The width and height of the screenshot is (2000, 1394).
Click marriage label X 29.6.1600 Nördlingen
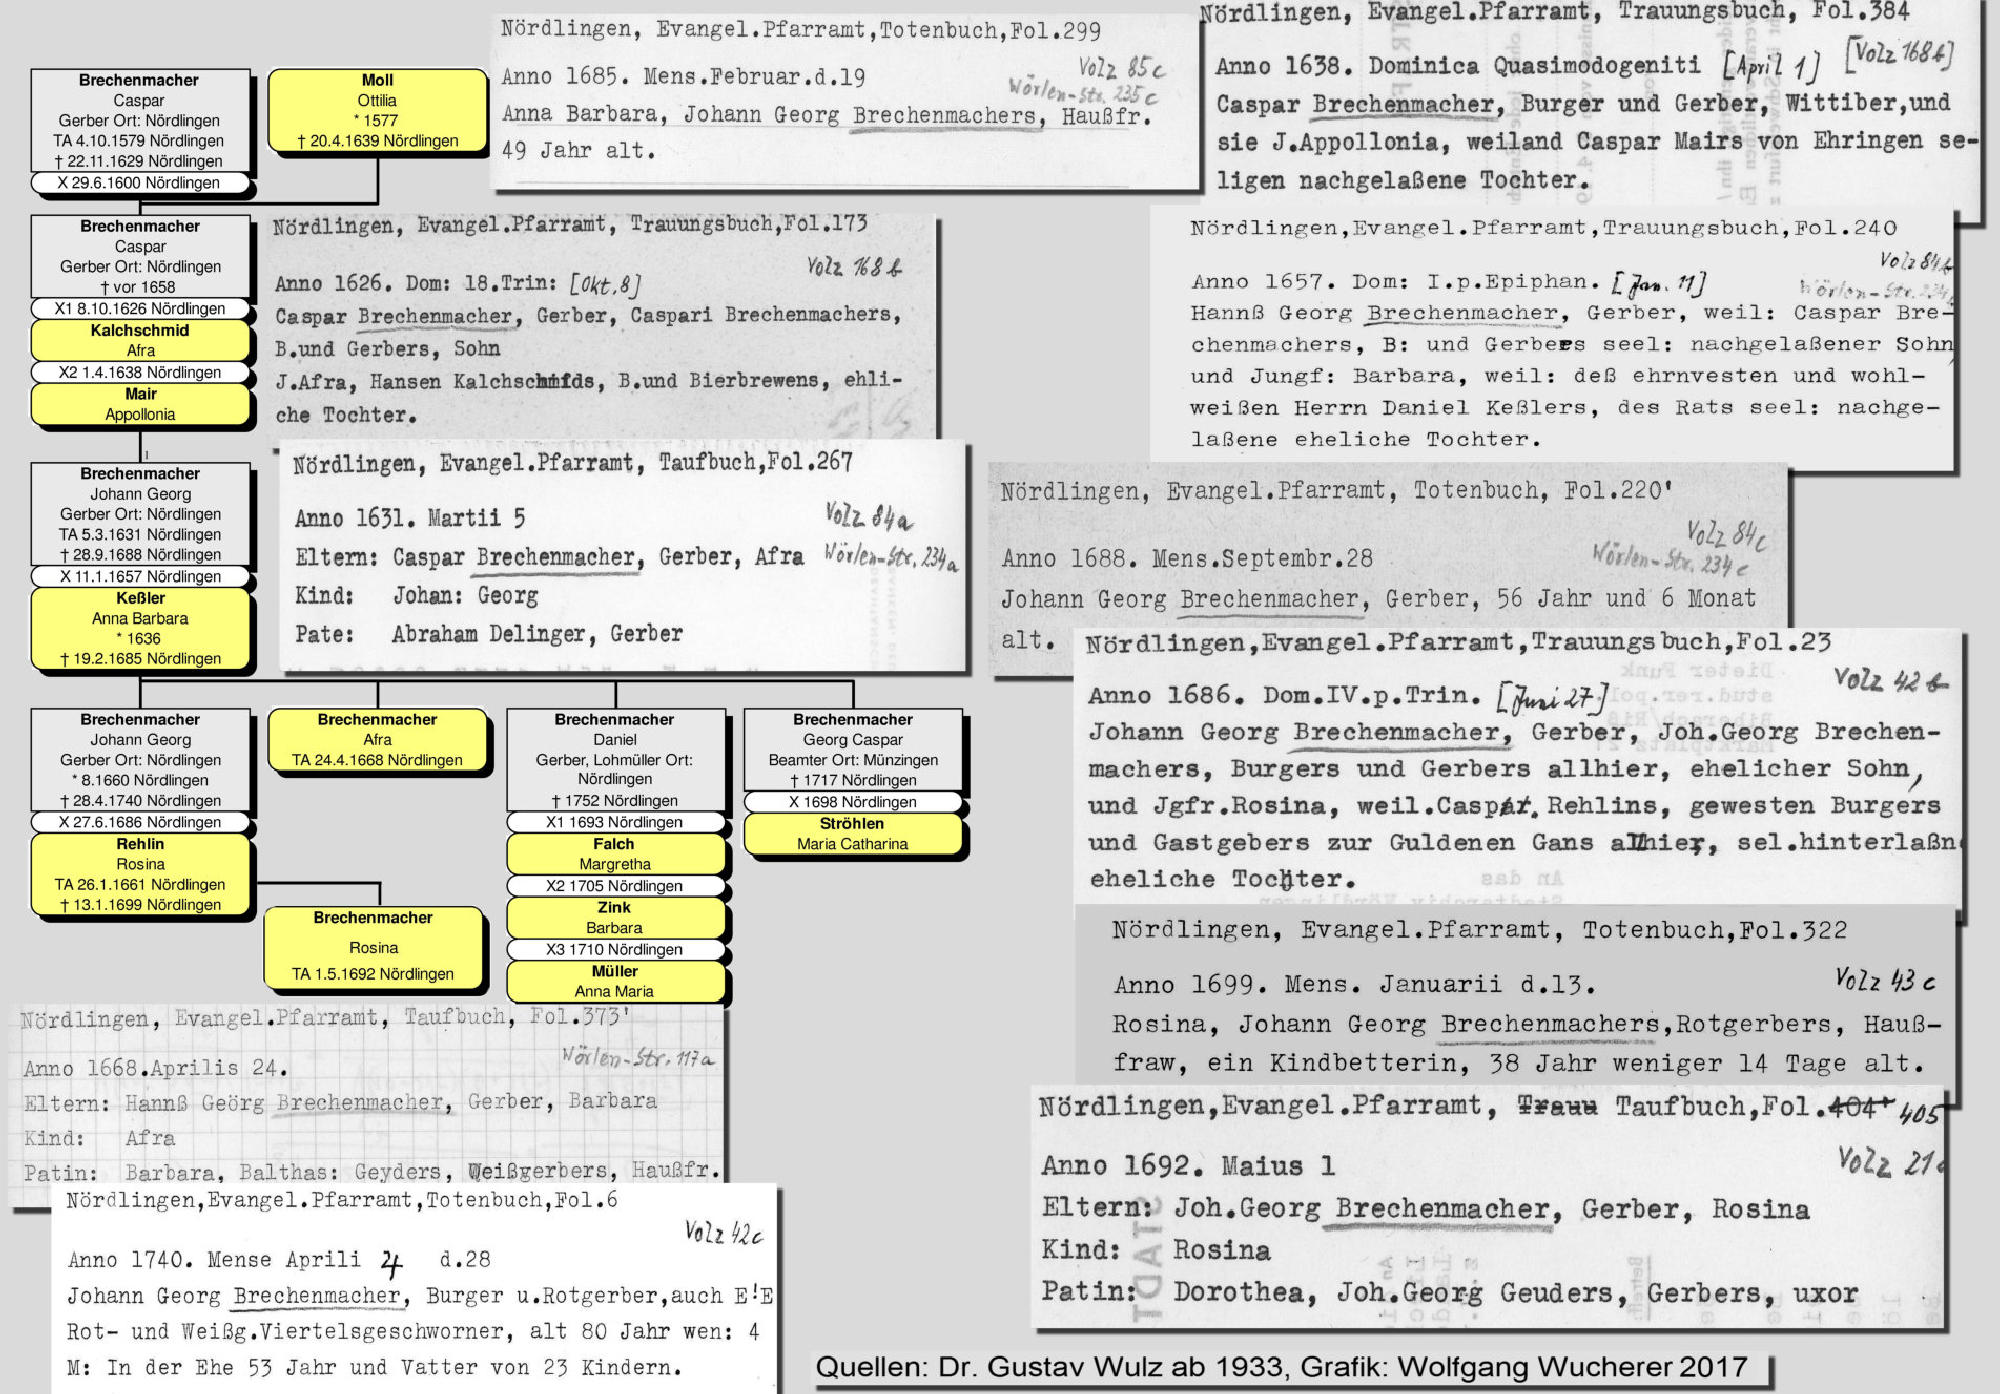pyautogui.click(x=139, y=183)
